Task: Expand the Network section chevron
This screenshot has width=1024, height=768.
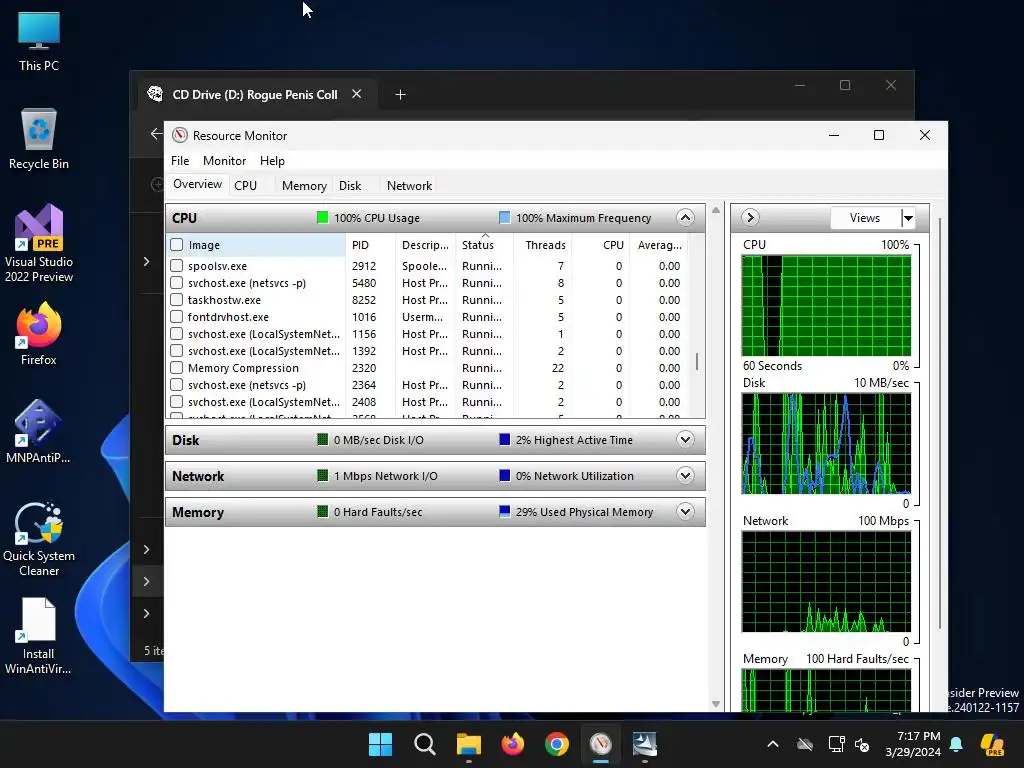Action: (x=685, y=475)
